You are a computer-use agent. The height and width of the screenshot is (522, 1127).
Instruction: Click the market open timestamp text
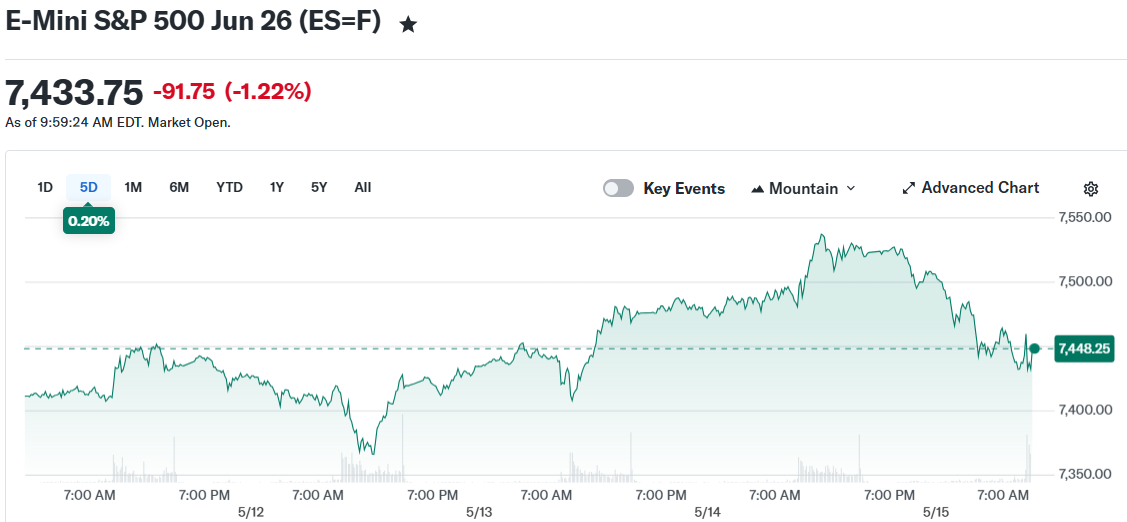[118, 122]
